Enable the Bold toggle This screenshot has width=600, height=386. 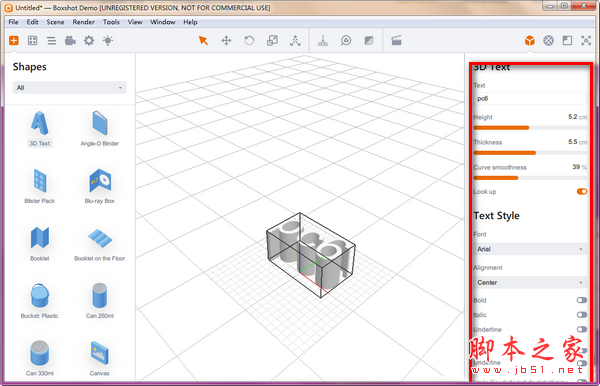[x=582, y=300]
